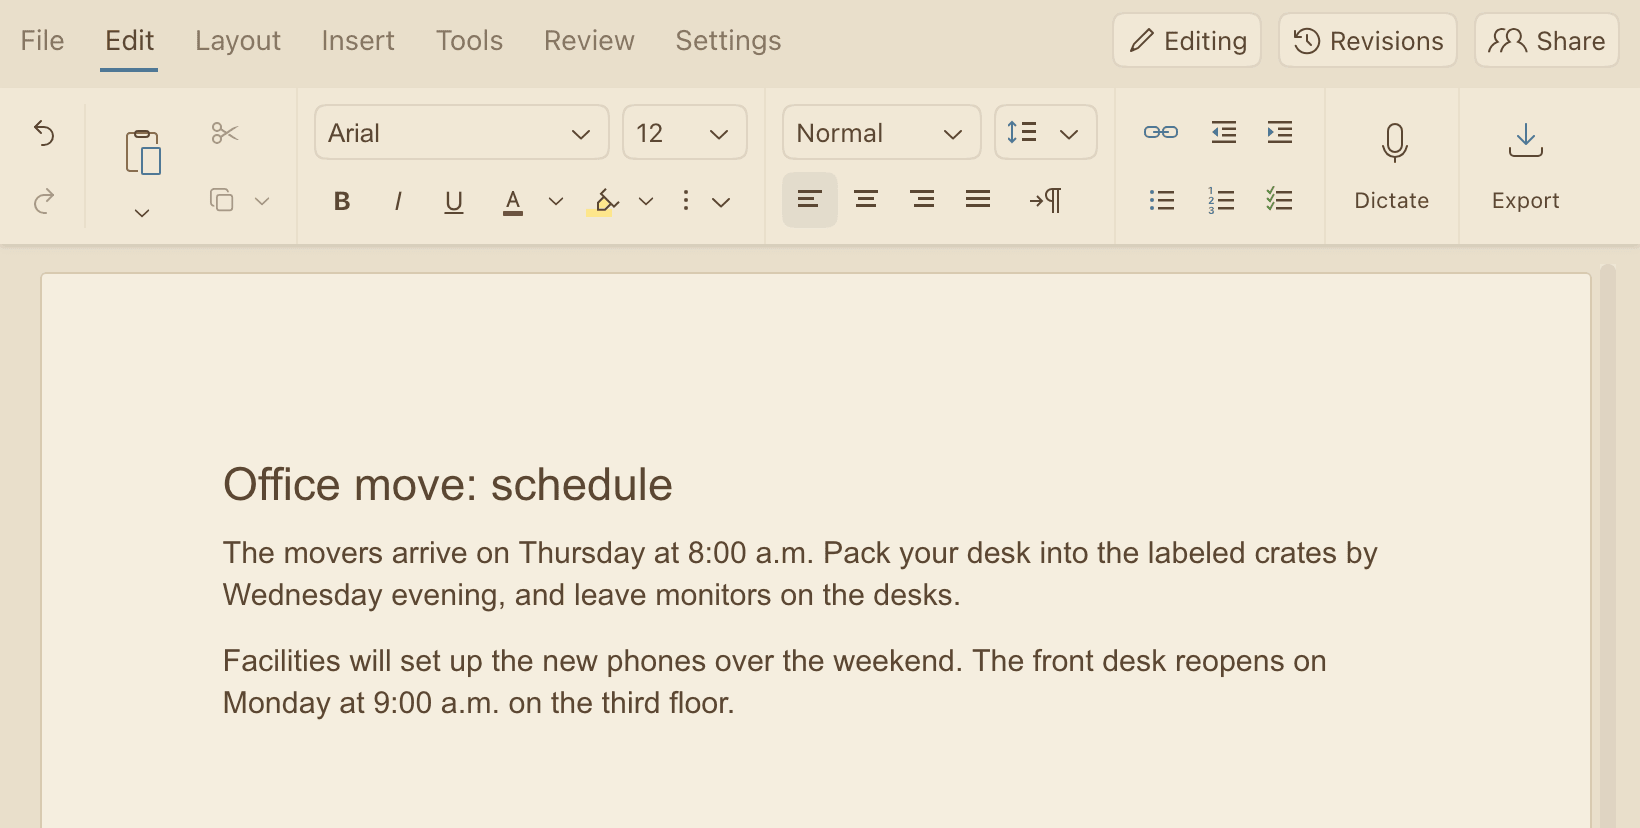Click the Export download icon
This screenshot has height=828, width=1640.
coord(1526,141)
